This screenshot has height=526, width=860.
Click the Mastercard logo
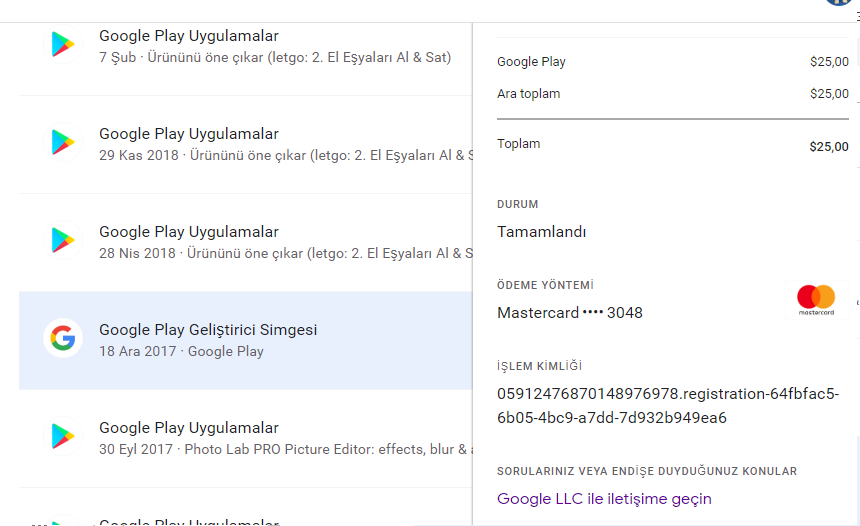click(x=816, y=299)
